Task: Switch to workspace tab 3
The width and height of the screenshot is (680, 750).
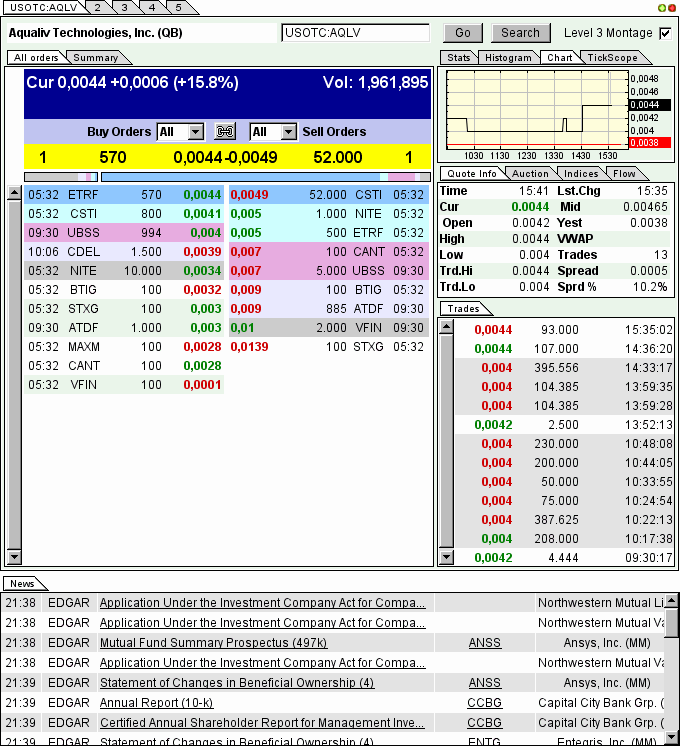Action: click(124, 7)
